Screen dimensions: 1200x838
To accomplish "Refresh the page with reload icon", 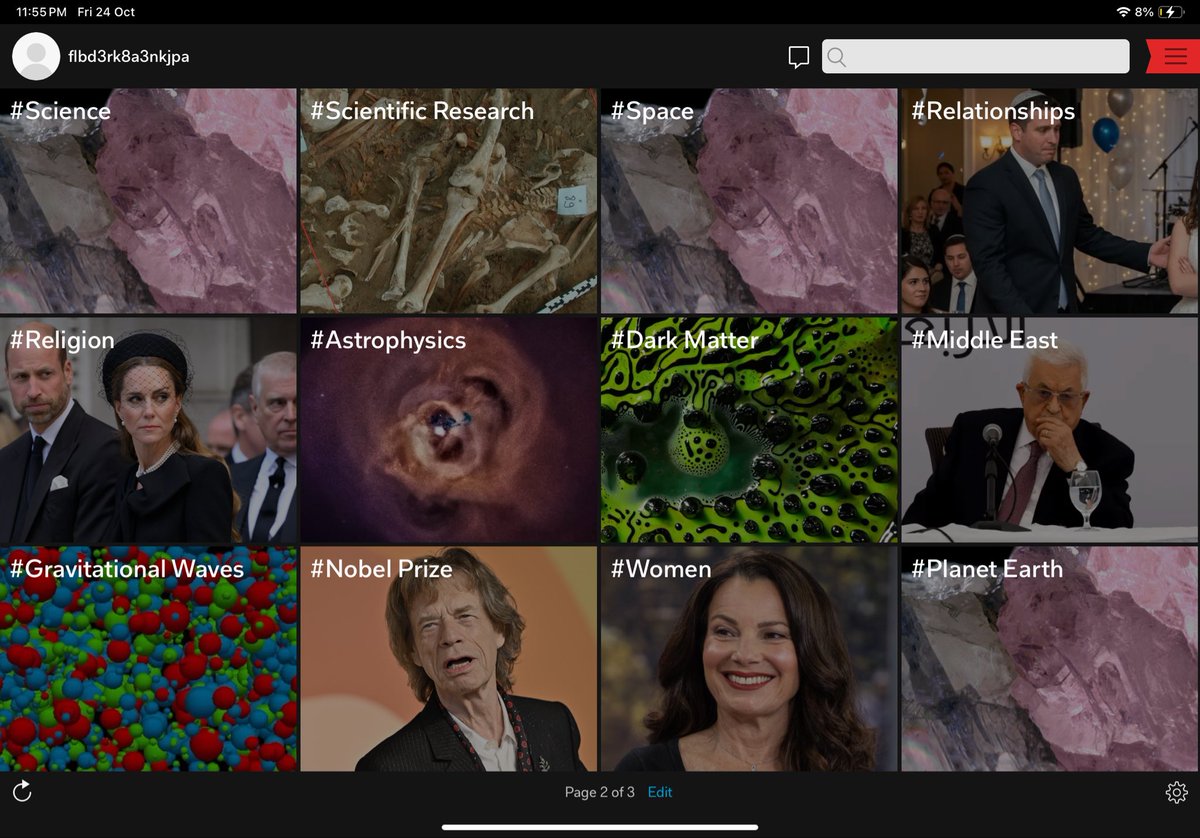I will coord(22,792).
